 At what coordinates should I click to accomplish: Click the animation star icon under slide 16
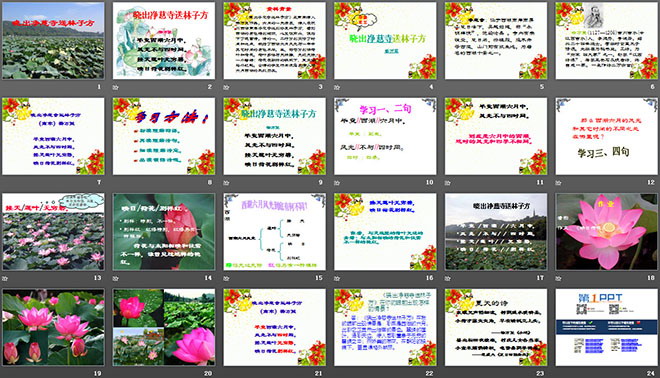pos(337,278)
